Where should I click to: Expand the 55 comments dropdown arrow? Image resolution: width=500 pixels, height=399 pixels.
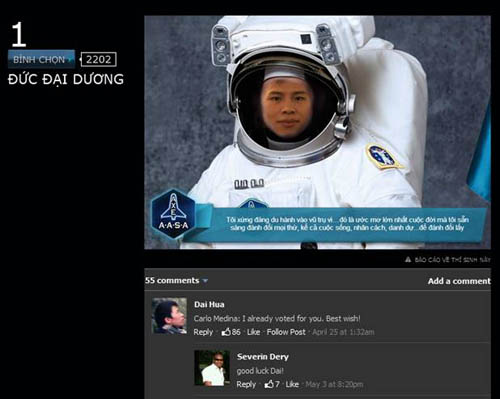[x=205, y=281]
